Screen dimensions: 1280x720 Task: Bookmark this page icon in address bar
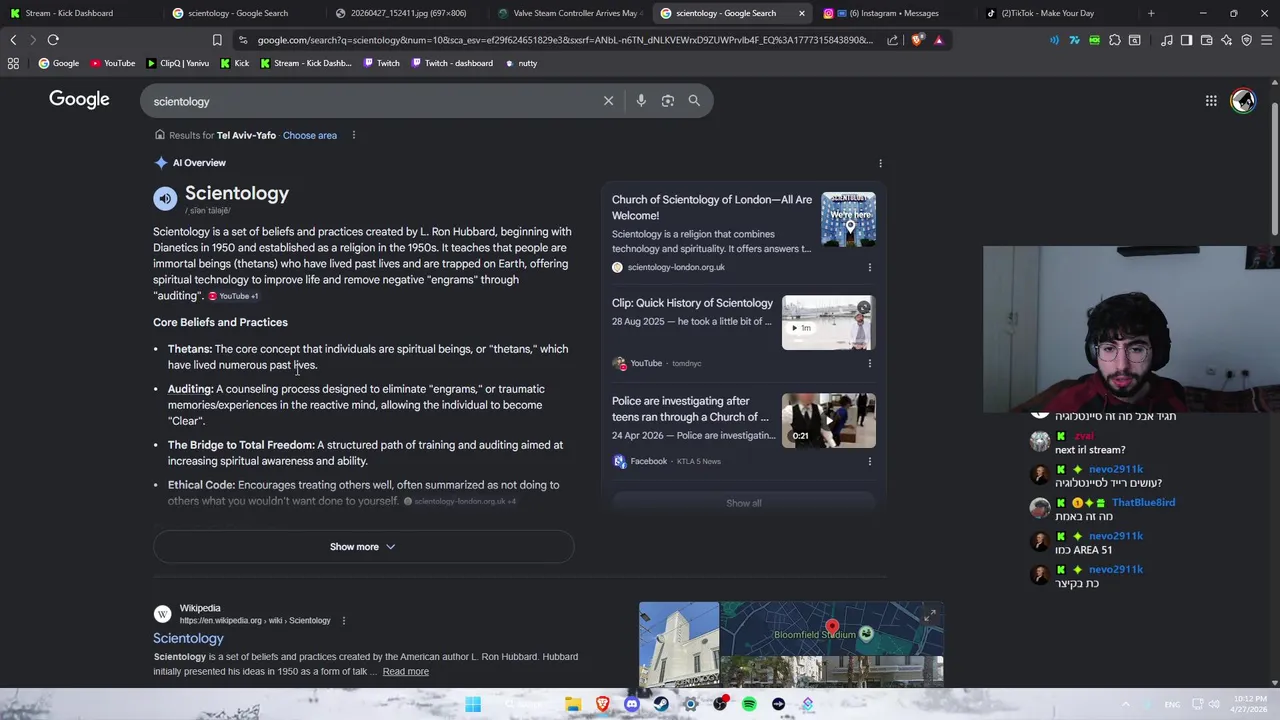click(217, 40)
